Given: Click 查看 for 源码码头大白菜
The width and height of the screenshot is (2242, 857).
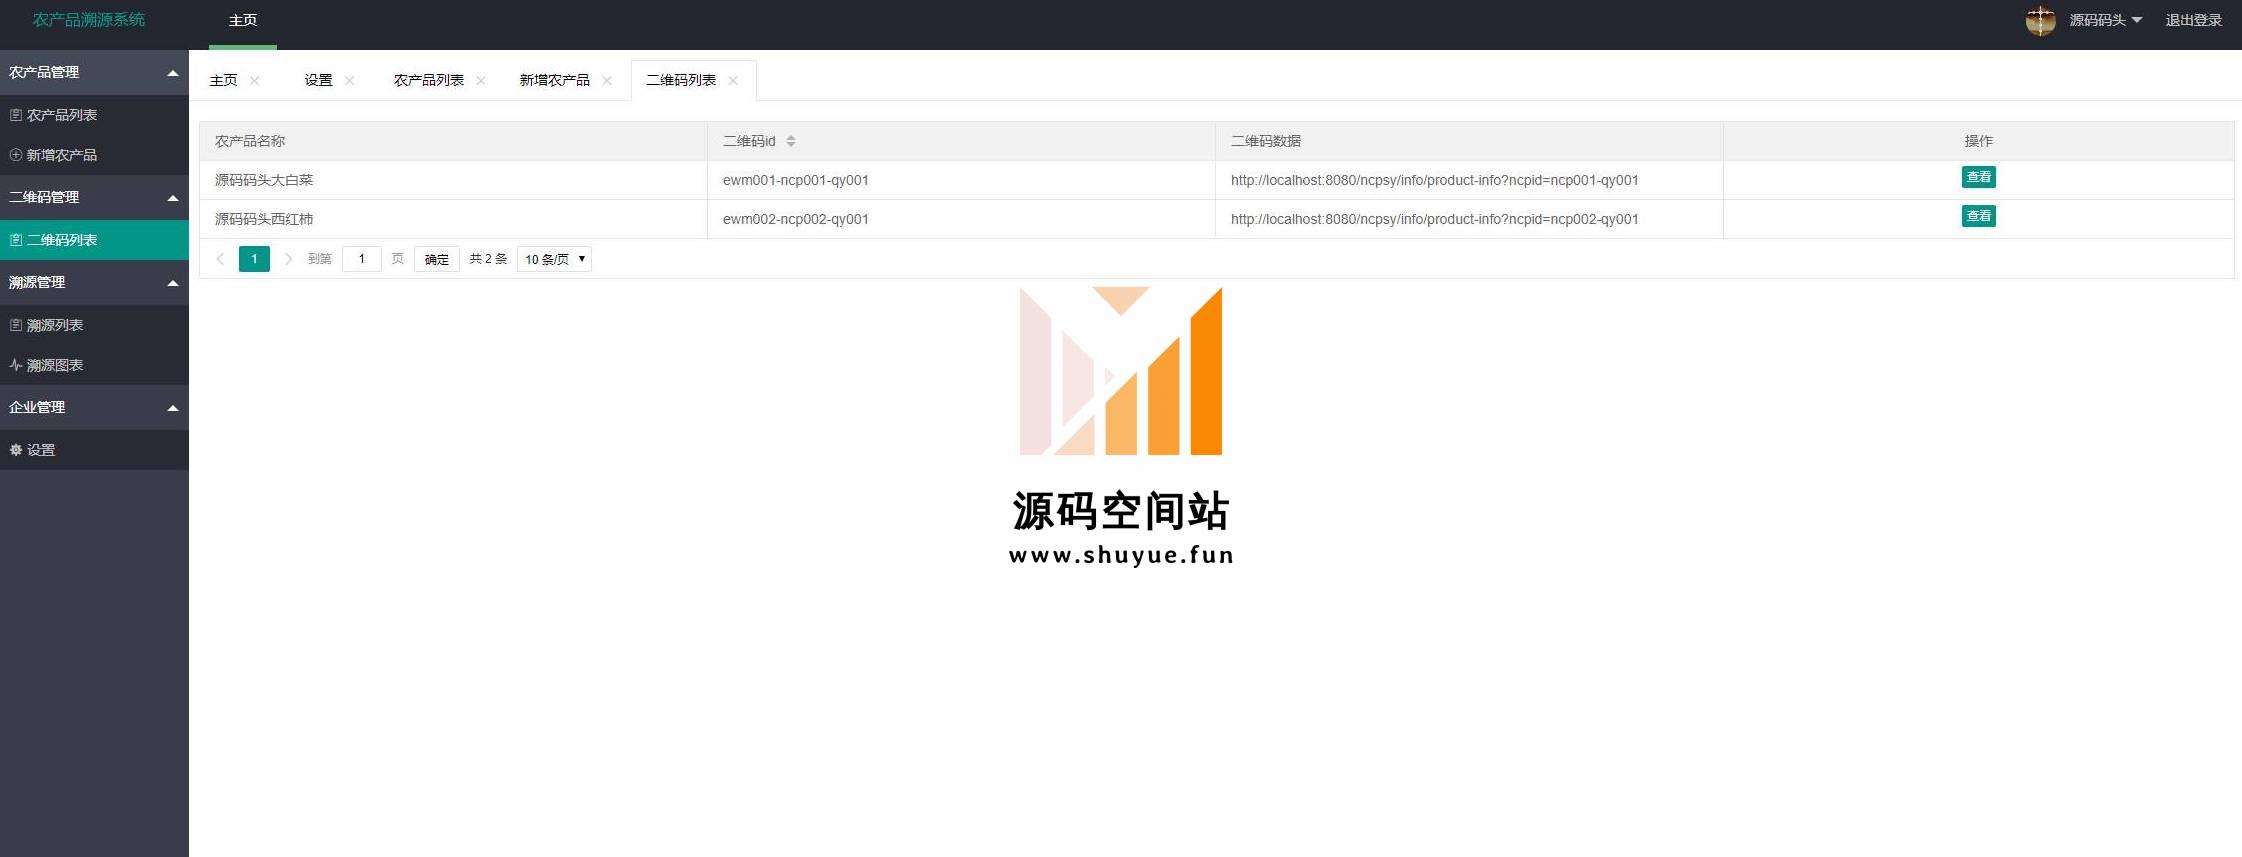Looking at the screenshot, I should point(1978,177).
